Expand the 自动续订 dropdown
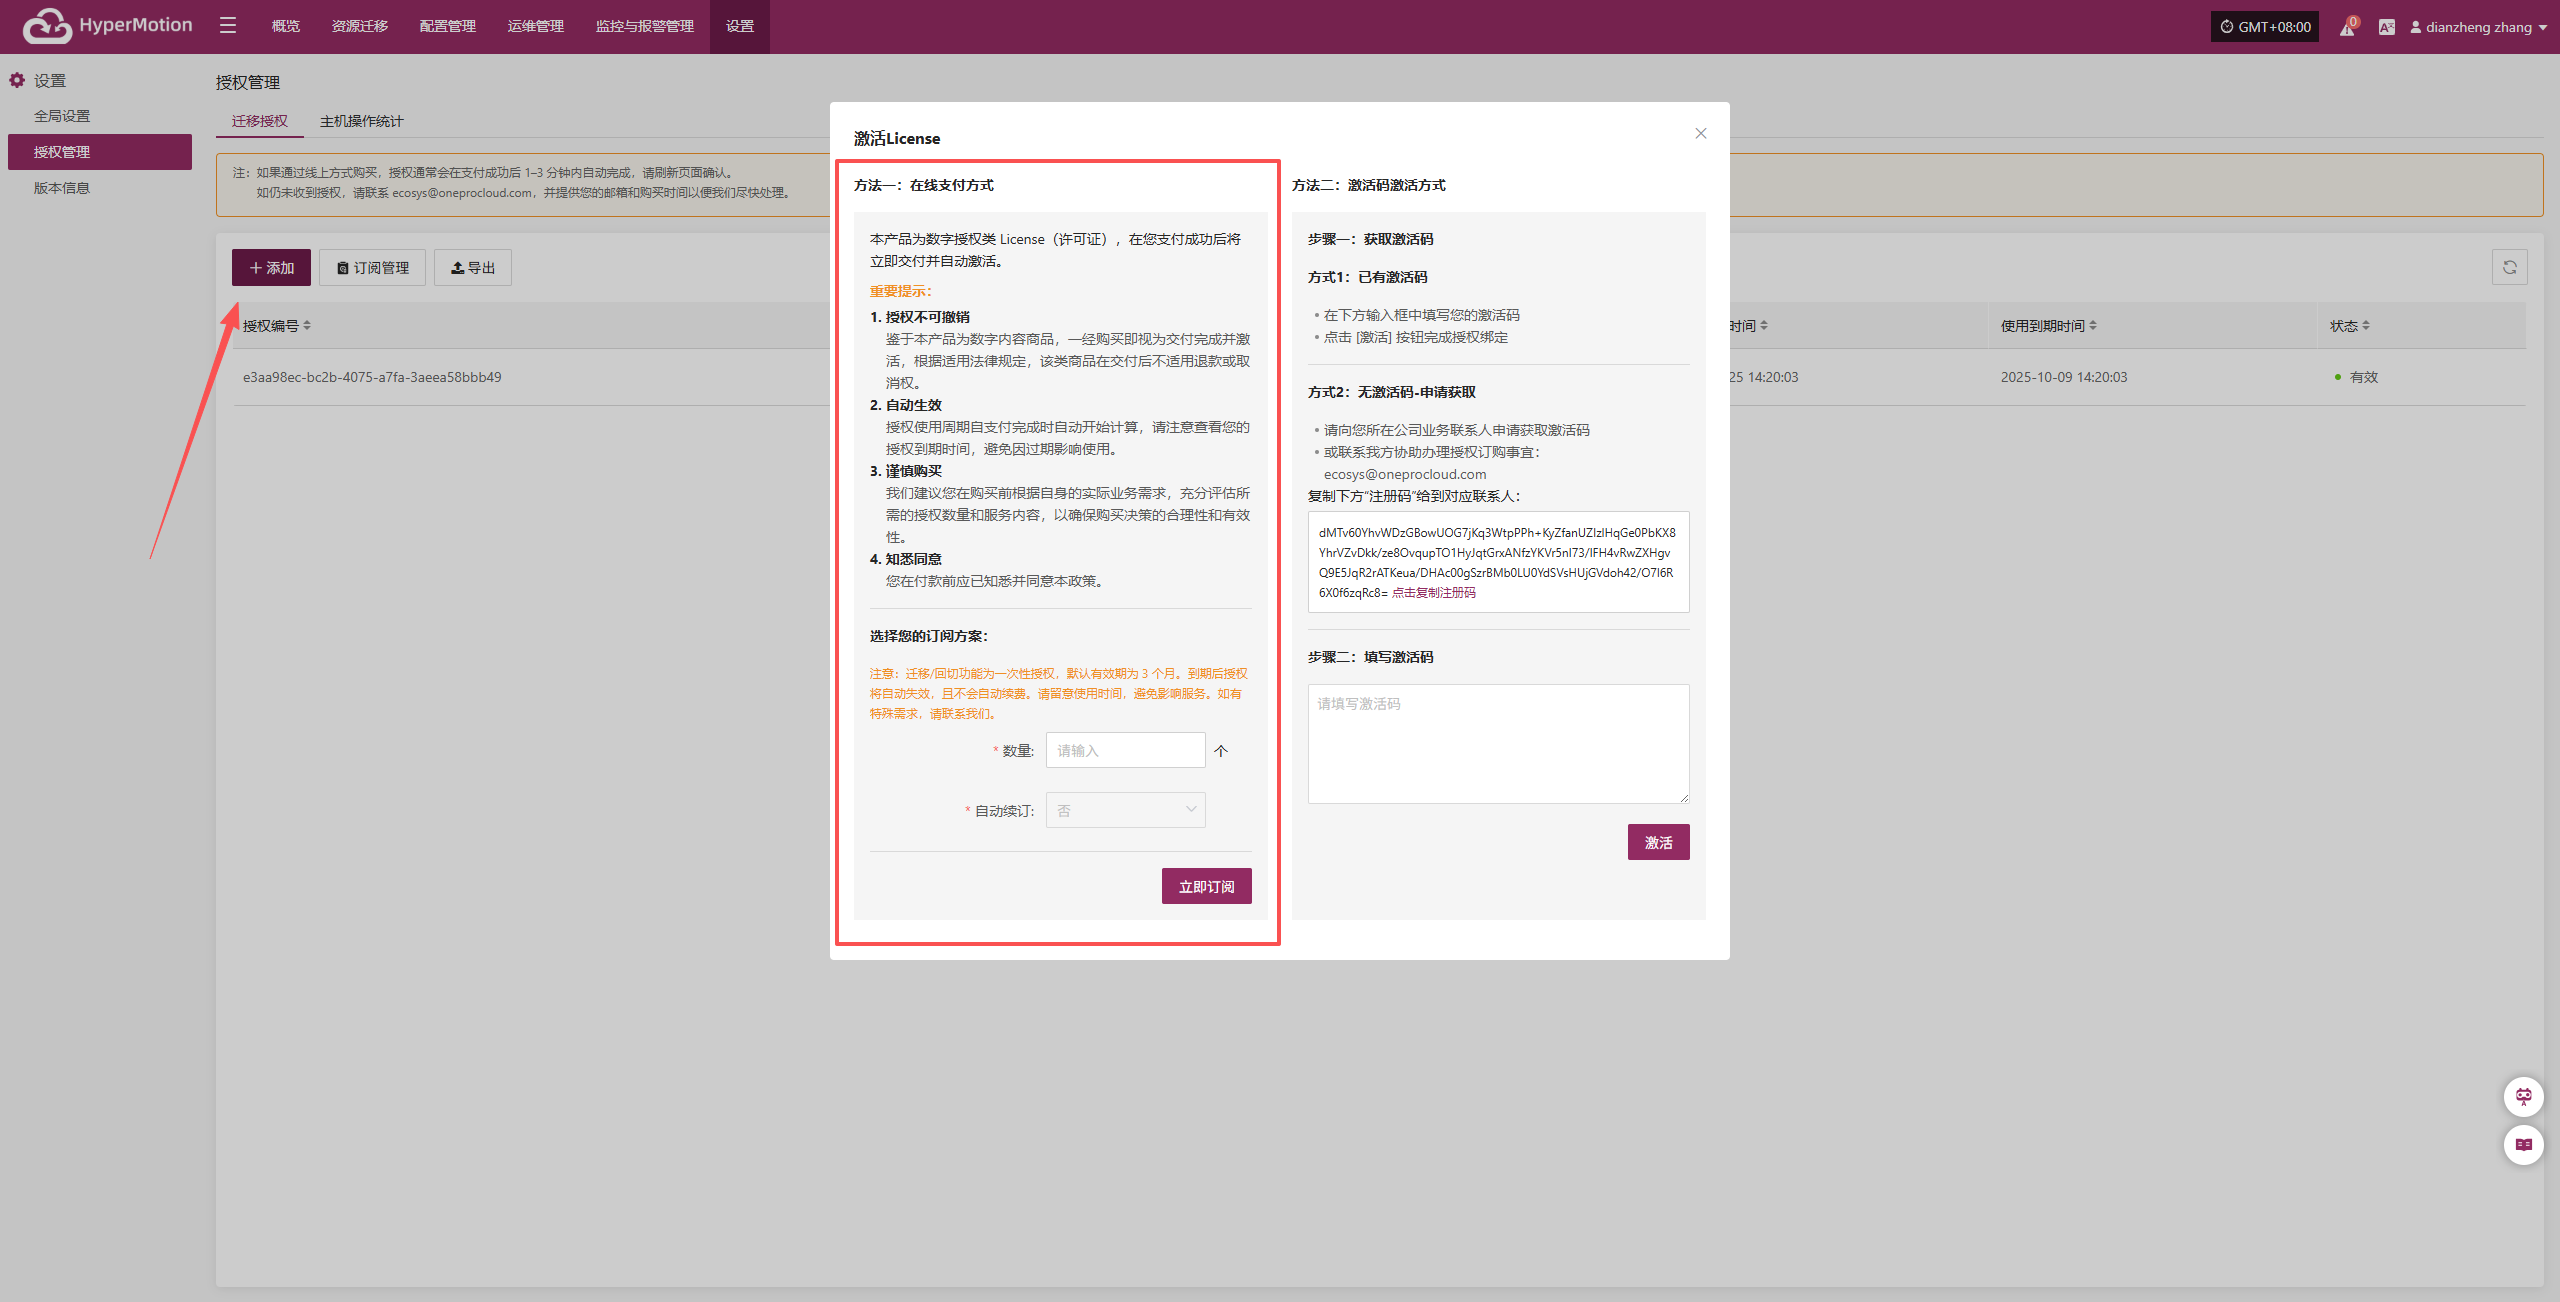The image size is (2560, 1302). (1125, 810)
